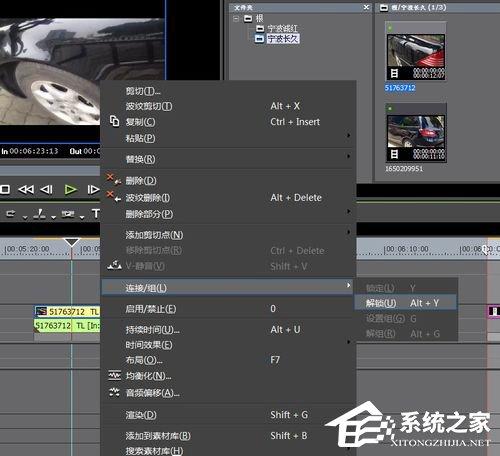Click the red X icon beside 删除(D)

click(x=113, y=179)
